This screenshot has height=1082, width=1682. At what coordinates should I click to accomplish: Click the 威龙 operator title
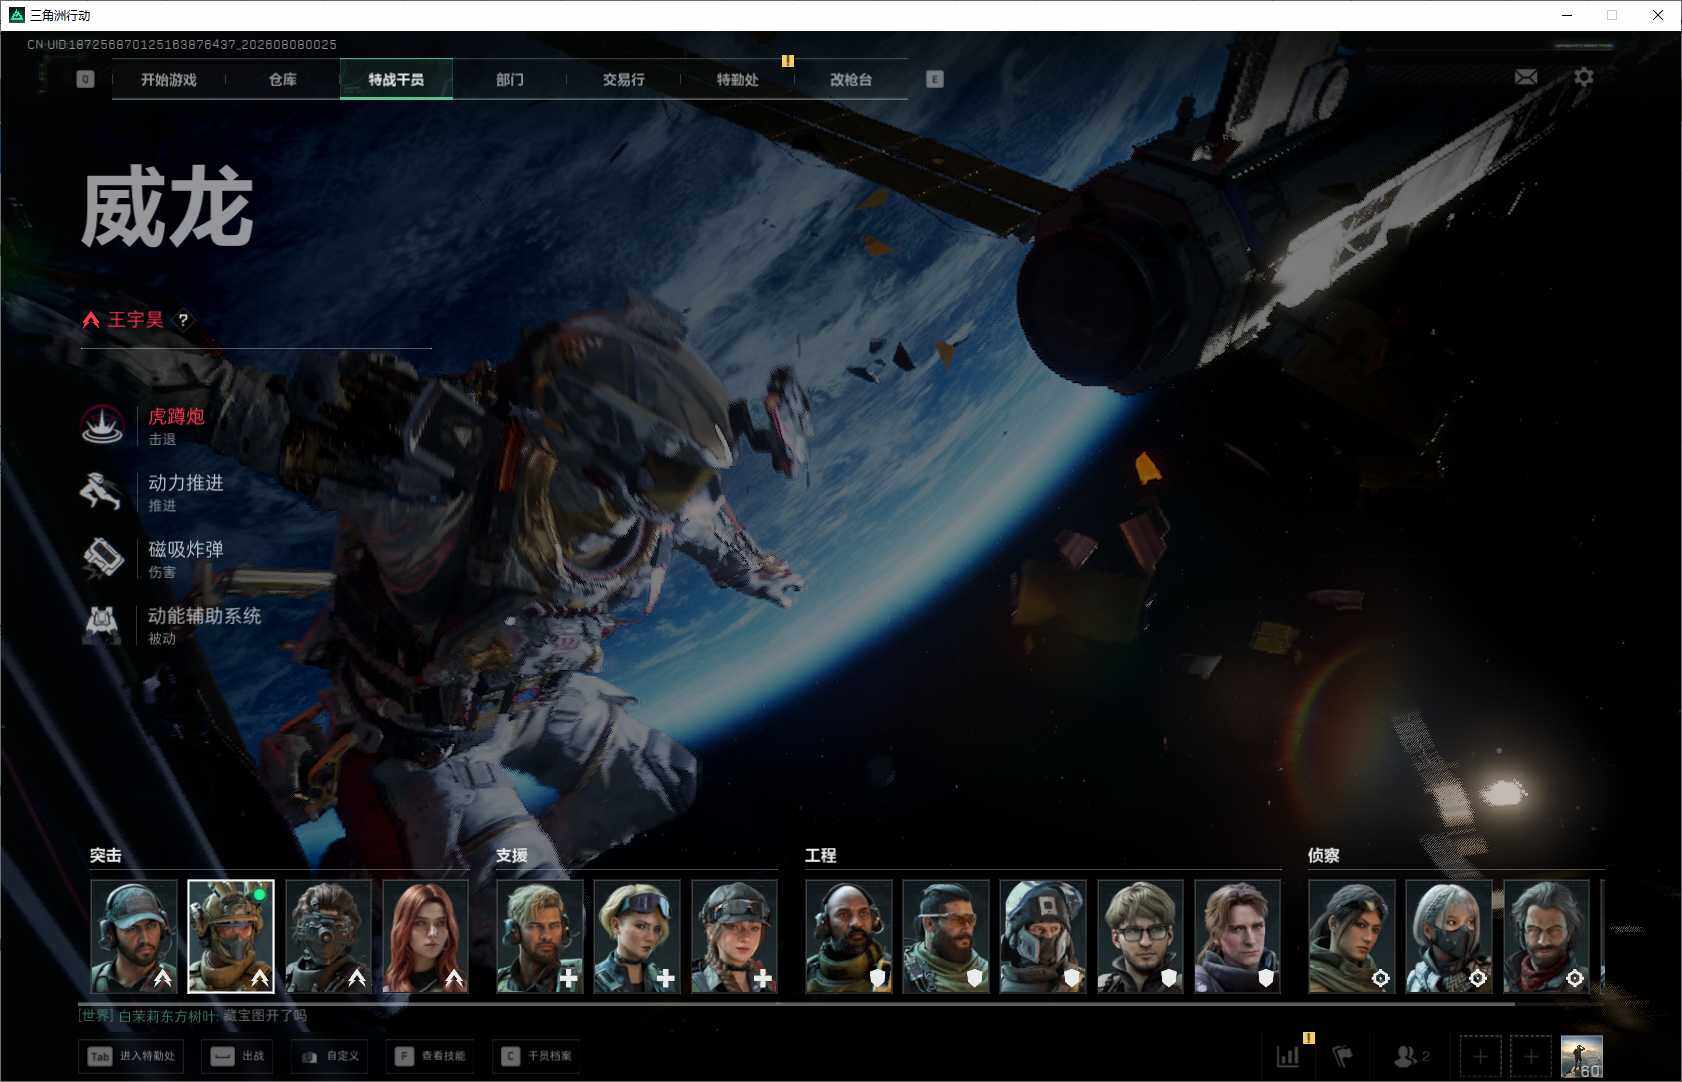(x=167, y=207)
